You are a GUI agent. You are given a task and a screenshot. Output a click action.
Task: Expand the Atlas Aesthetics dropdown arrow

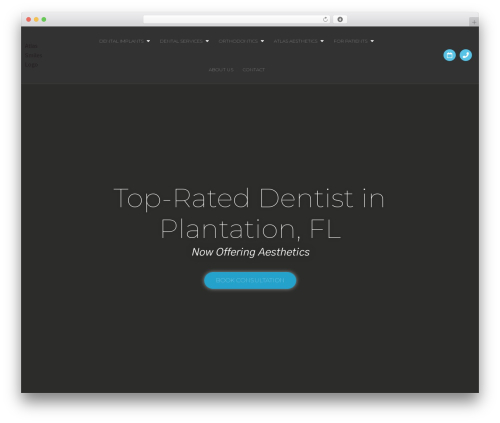pos(322,41)
